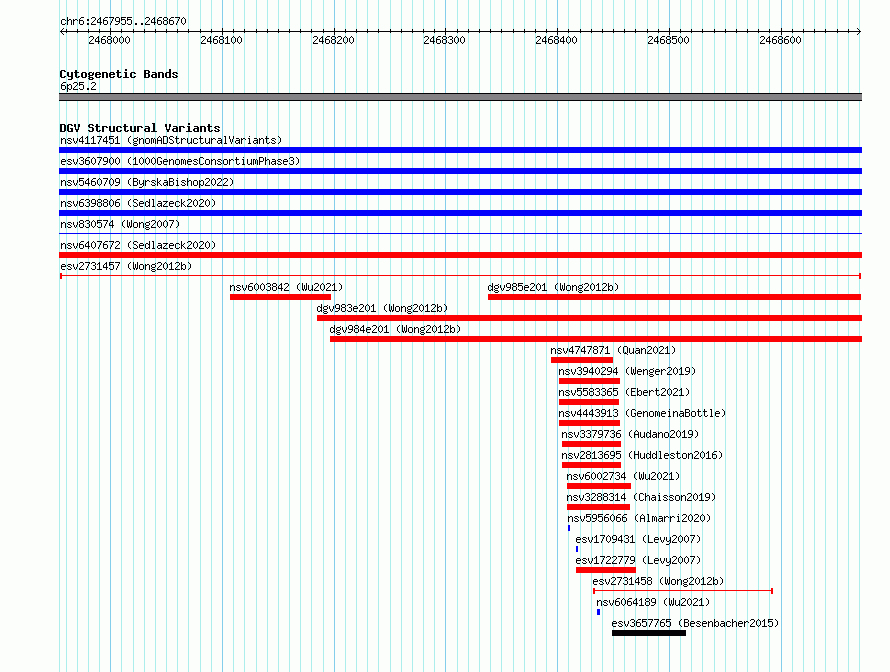Viewport: 890px width, 672px height.
Task: Click the red bar under nsv4747871
Action: 582,360
